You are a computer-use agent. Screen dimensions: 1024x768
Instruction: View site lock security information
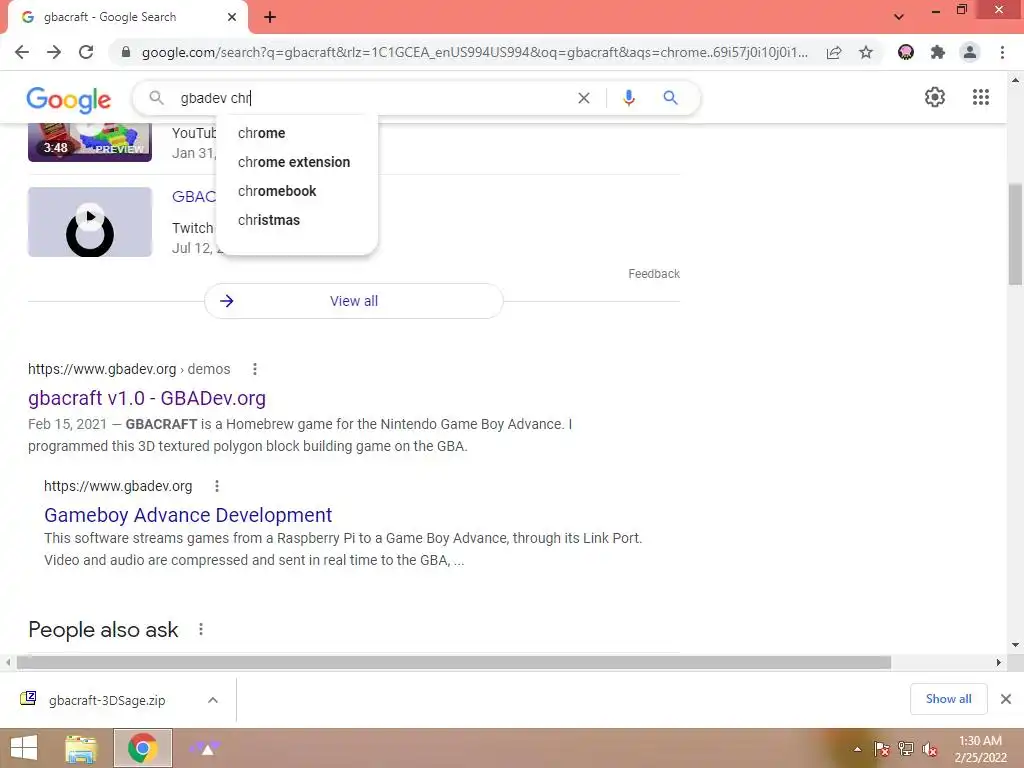(126, 52)
